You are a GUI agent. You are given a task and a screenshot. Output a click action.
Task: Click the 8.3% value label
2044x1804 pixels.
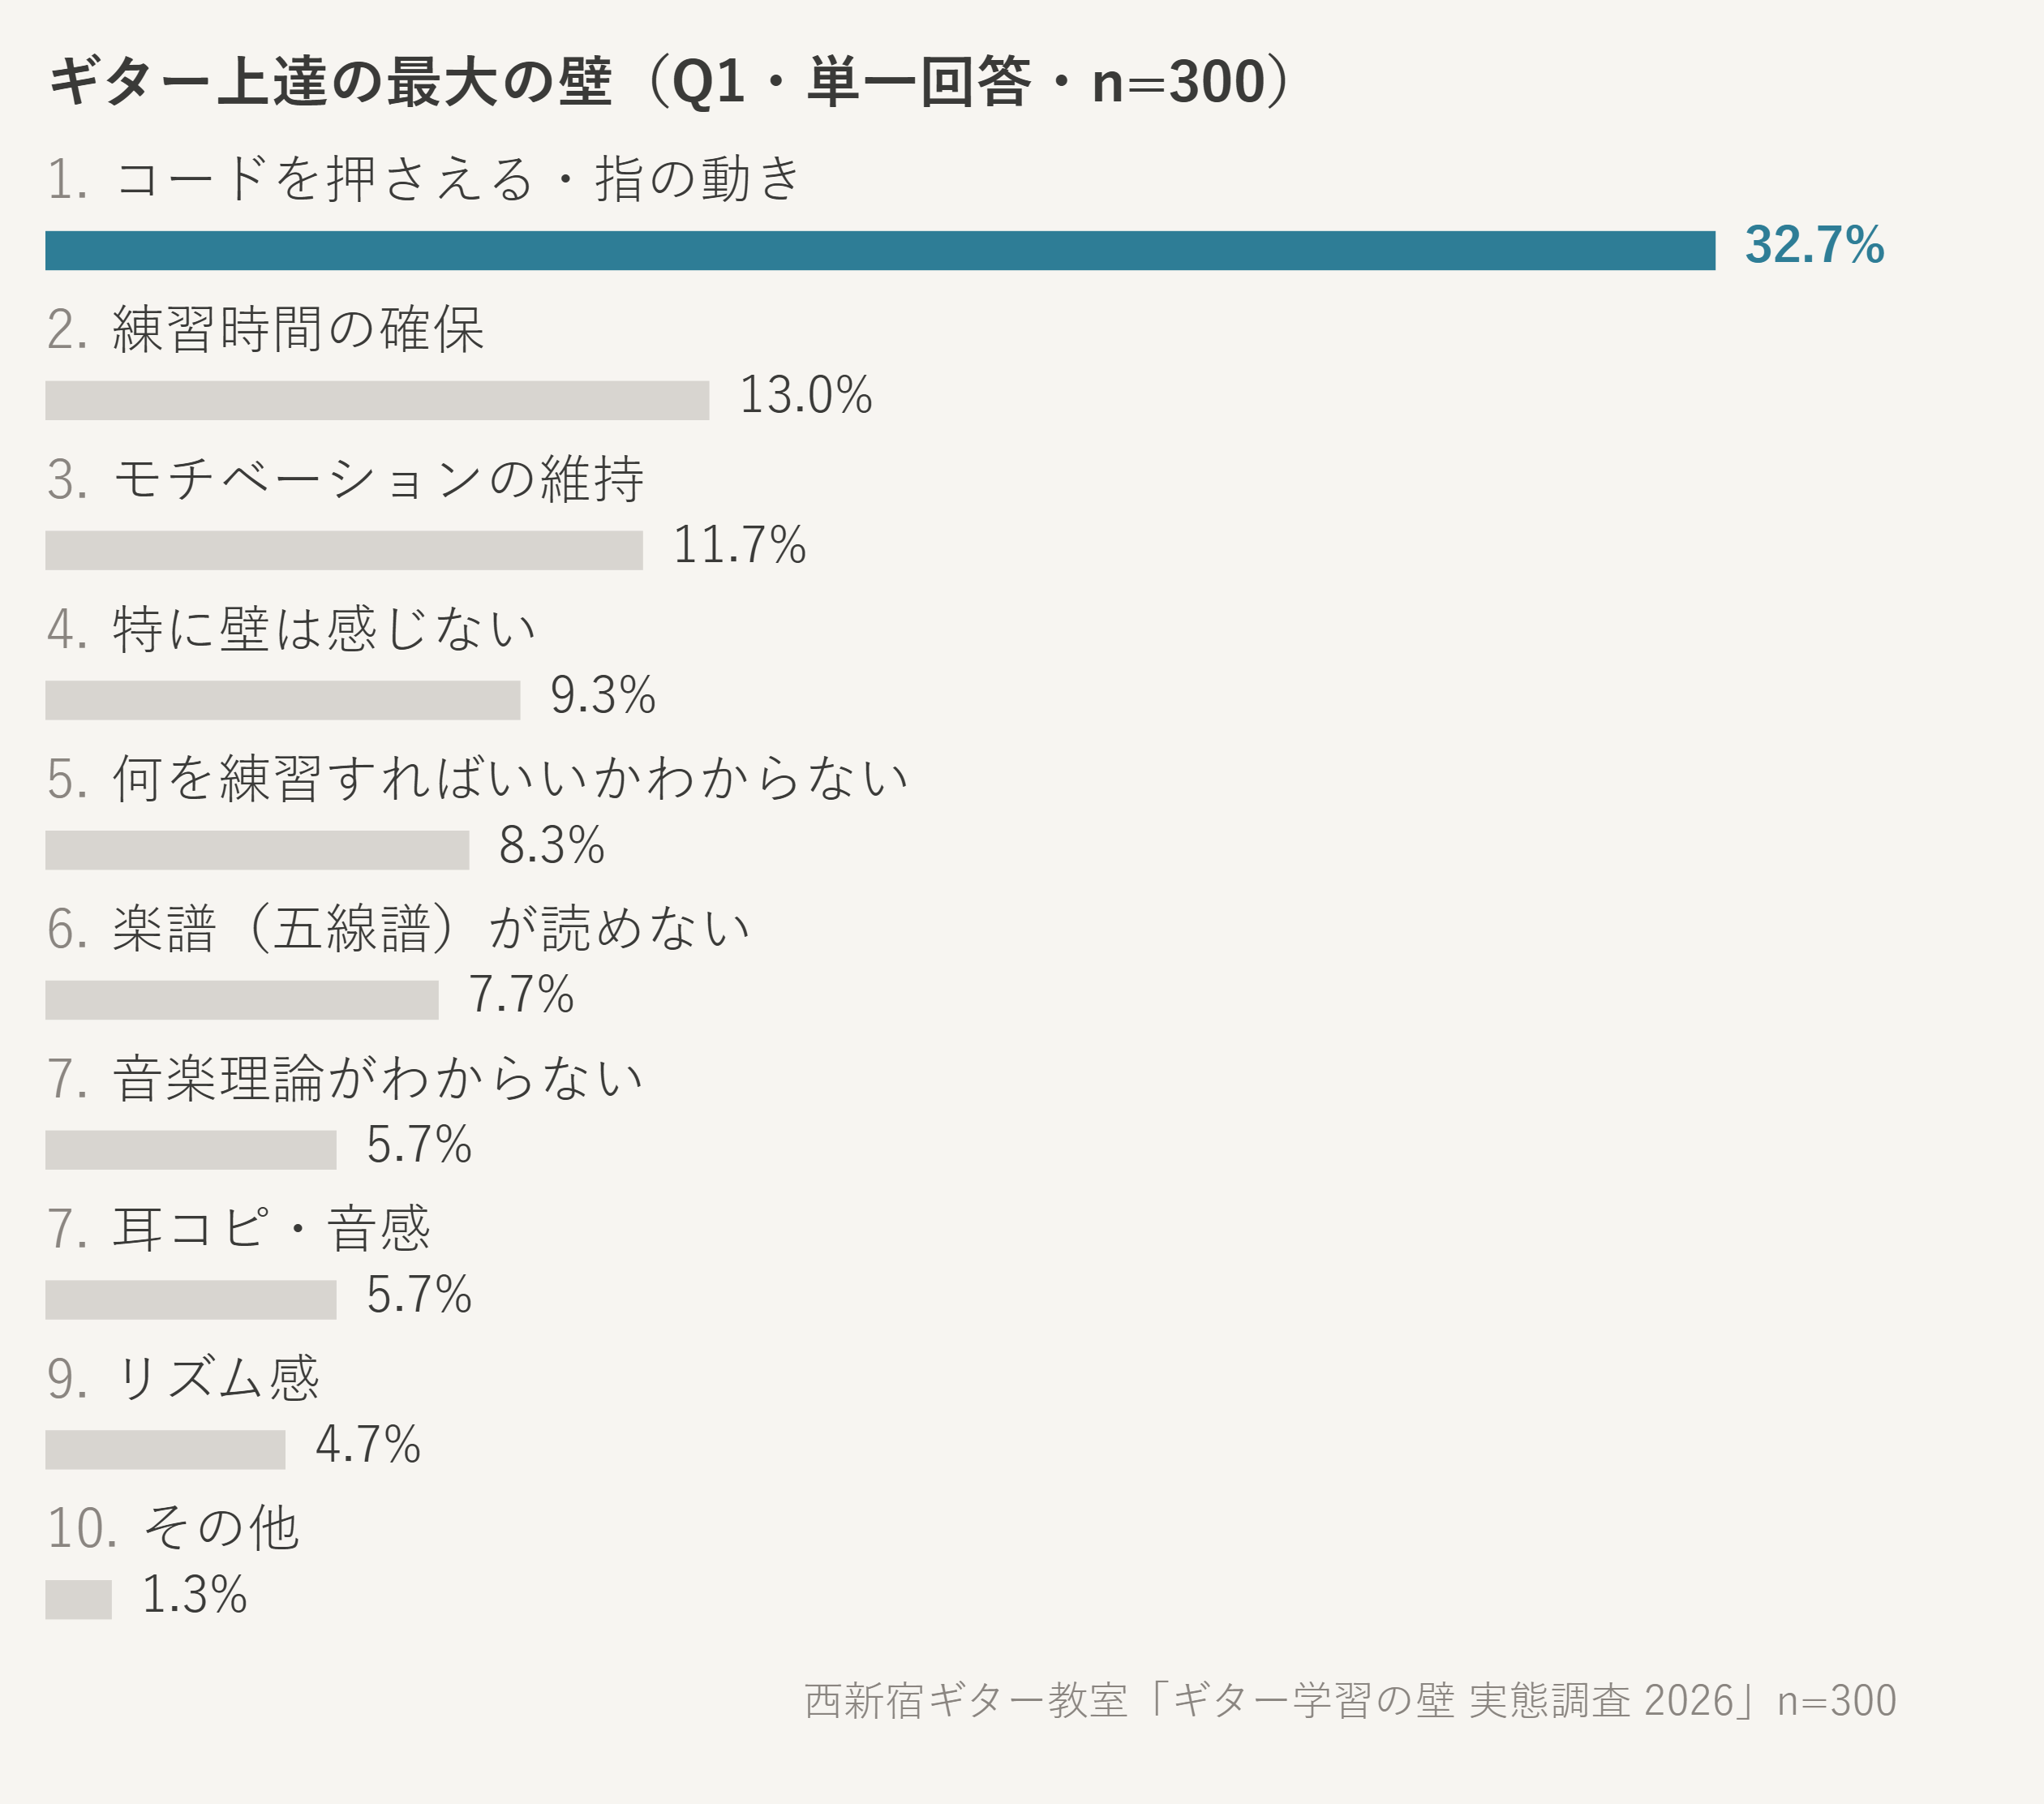[552, 845]
